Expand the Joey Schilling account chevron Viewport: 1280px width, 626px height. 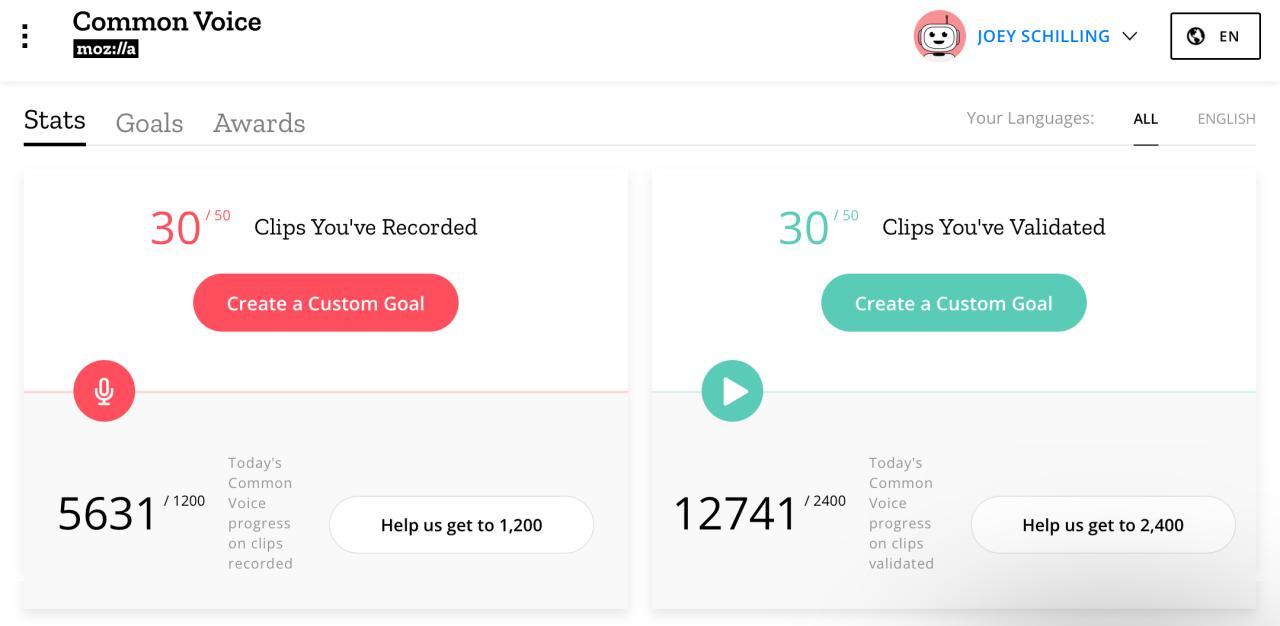[1130, 36]
